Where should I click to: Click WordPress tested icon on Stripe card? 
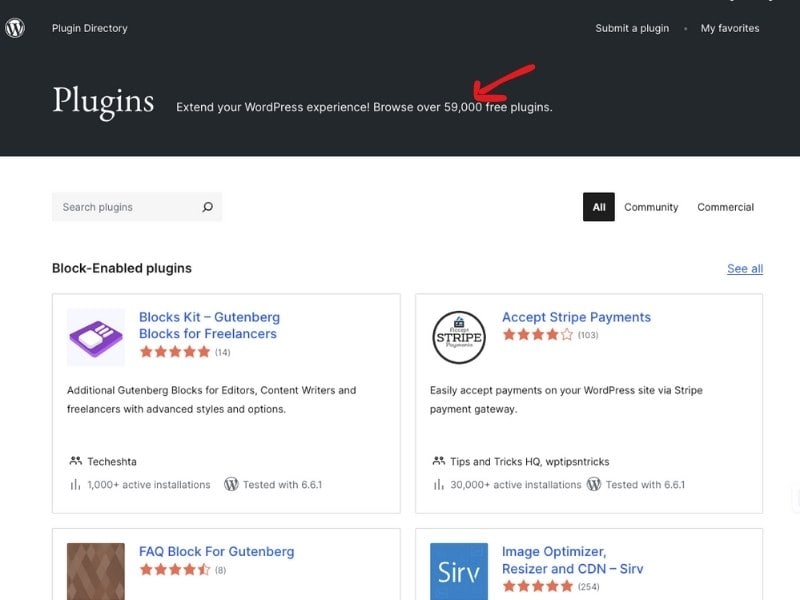tap(594, 484)
